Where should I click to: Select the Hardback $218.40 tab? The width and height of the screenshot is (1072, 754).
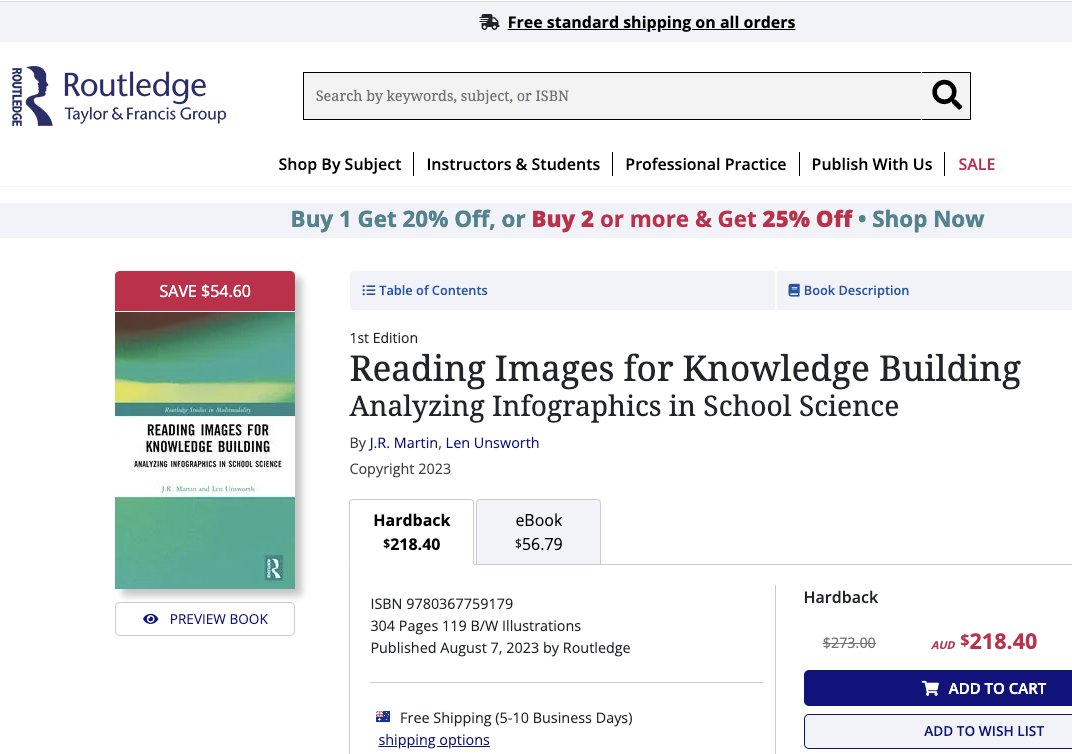pos(412,532)
